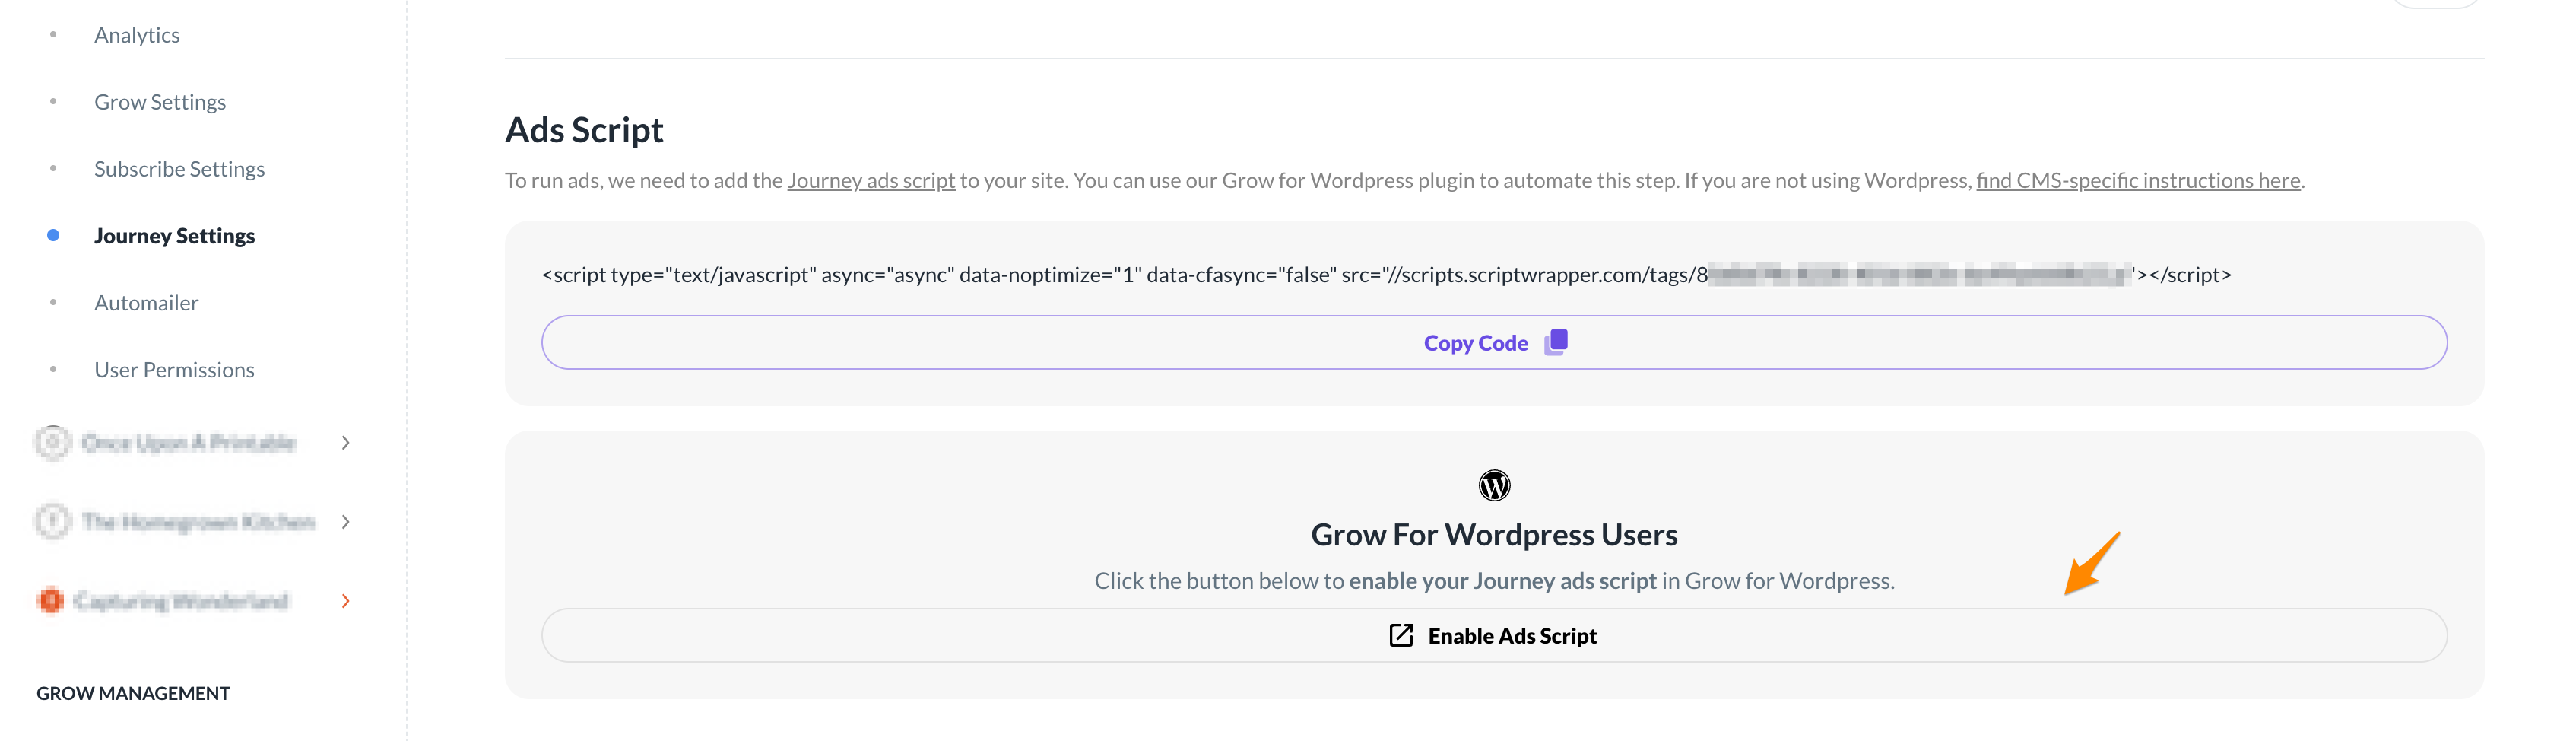Click the external-link icon on Enable Ads Script
2576x741 pixels.
(x=1401, y=636)
